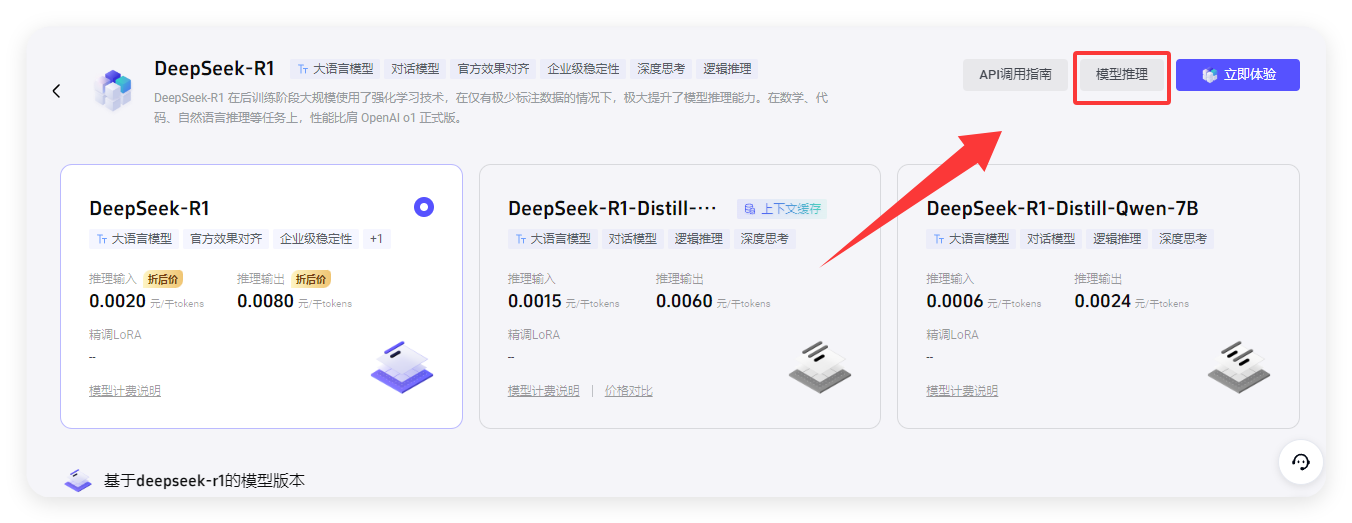Screen dimensions: 1352x523
Task: Click the DeepSeek-R1 page header title
Action: pyautogui.click(x=214, y=69)
